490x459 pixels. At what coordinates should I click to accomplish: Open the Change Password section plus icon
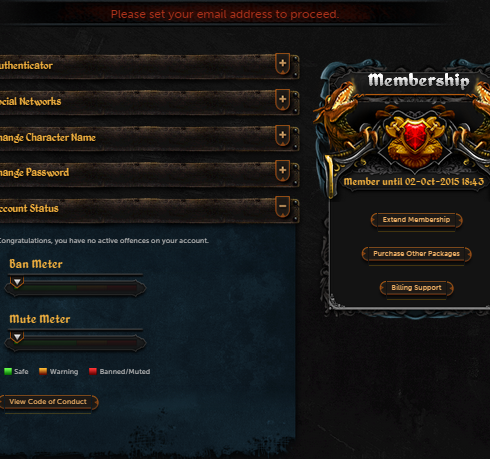(x=282, y=170)
